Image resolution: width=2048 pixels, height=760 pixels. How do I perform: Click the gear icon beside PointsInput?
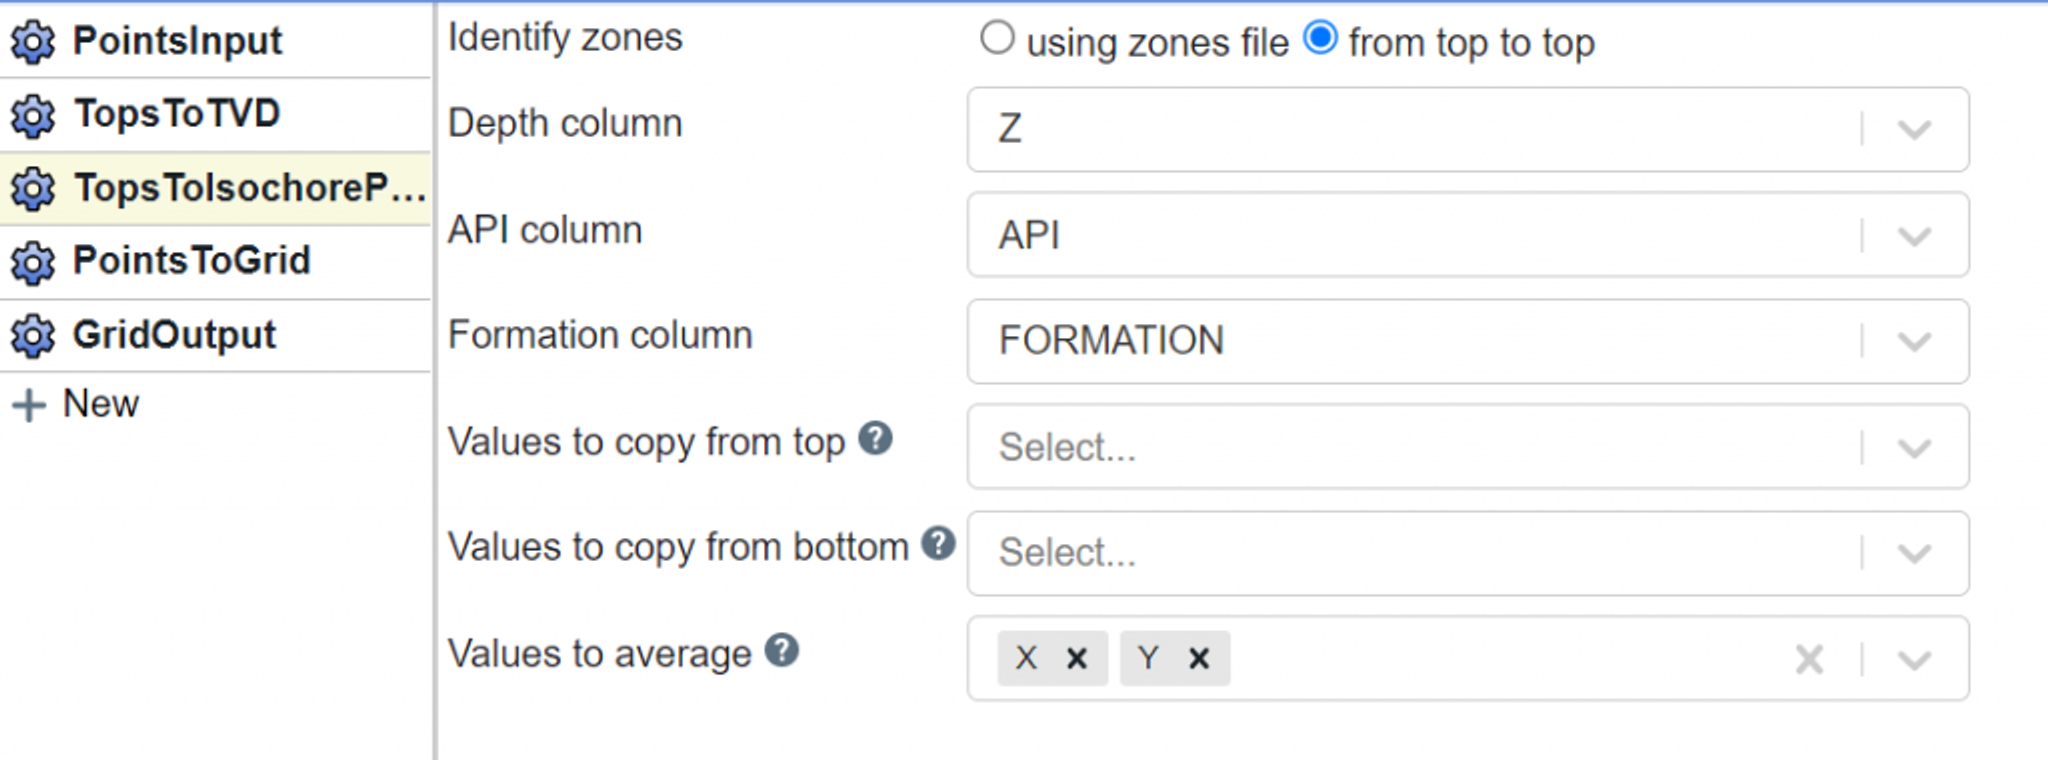tap(33, 42)
